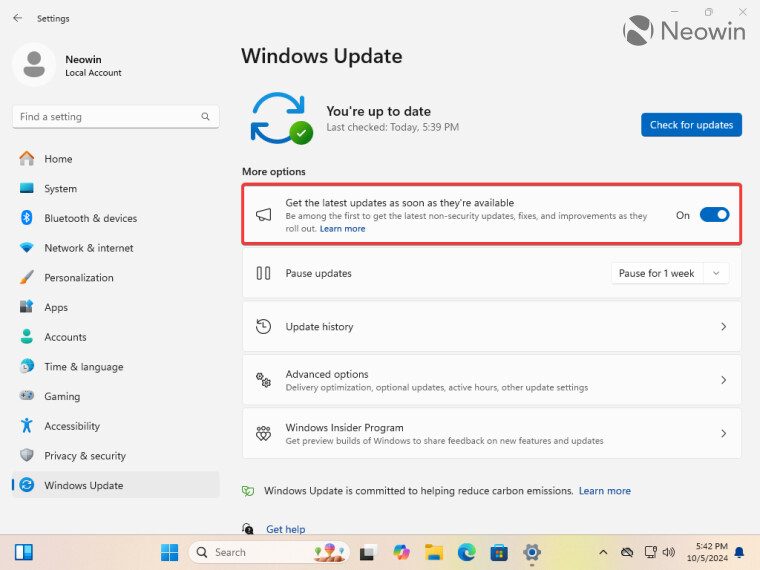Open Windows Insider Program via its chevron
This screenshot has height=570, width=760.
tap(723, 433)
